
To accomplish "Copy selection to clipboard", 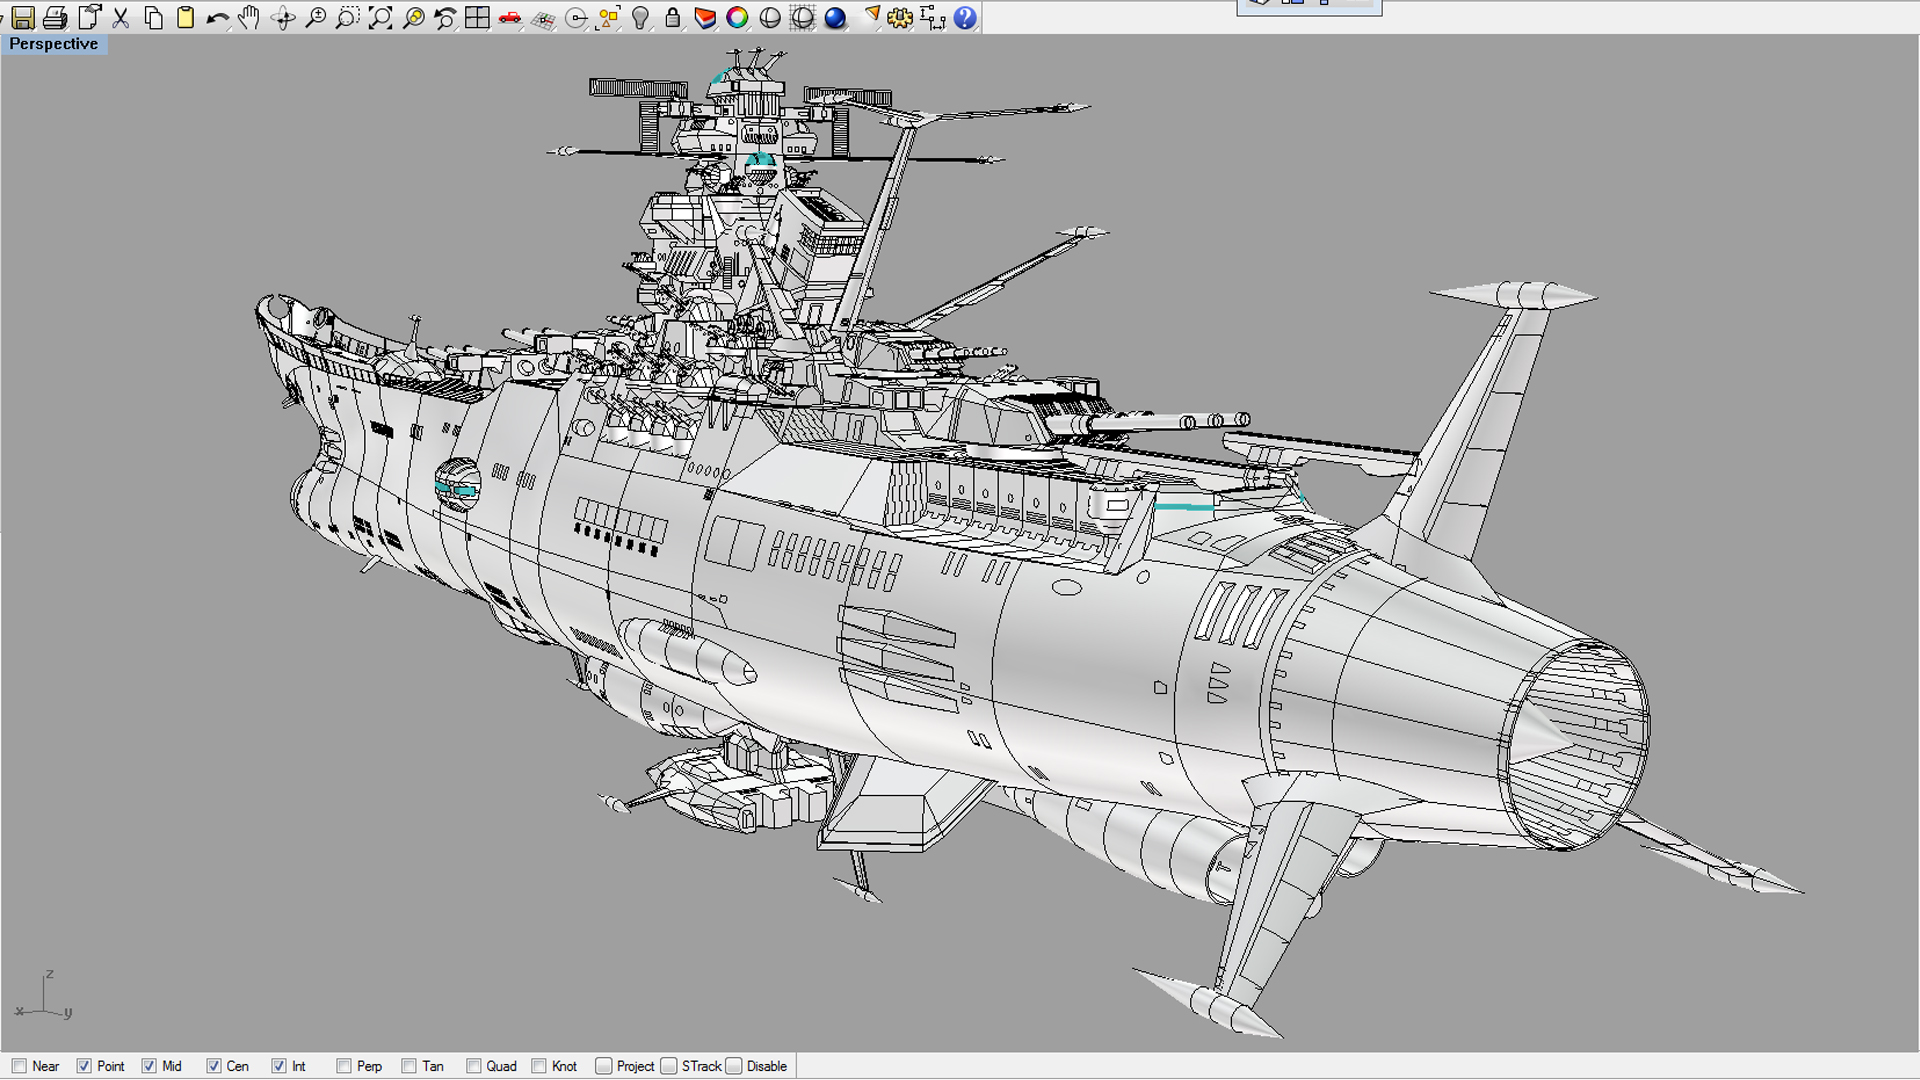I will click(x=153, y=18).
